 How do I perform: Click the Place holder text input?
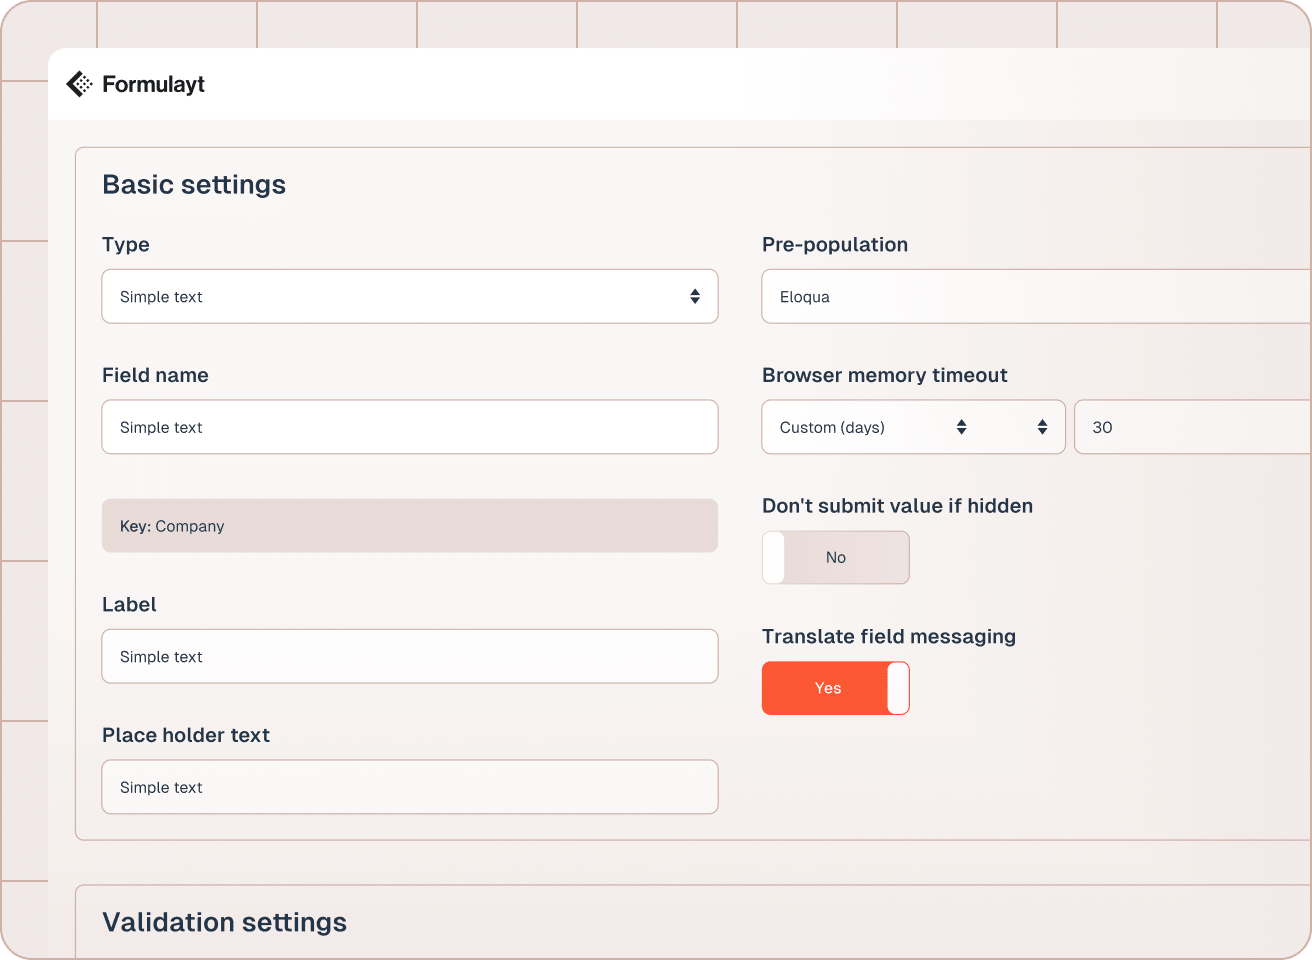[410, 787]
